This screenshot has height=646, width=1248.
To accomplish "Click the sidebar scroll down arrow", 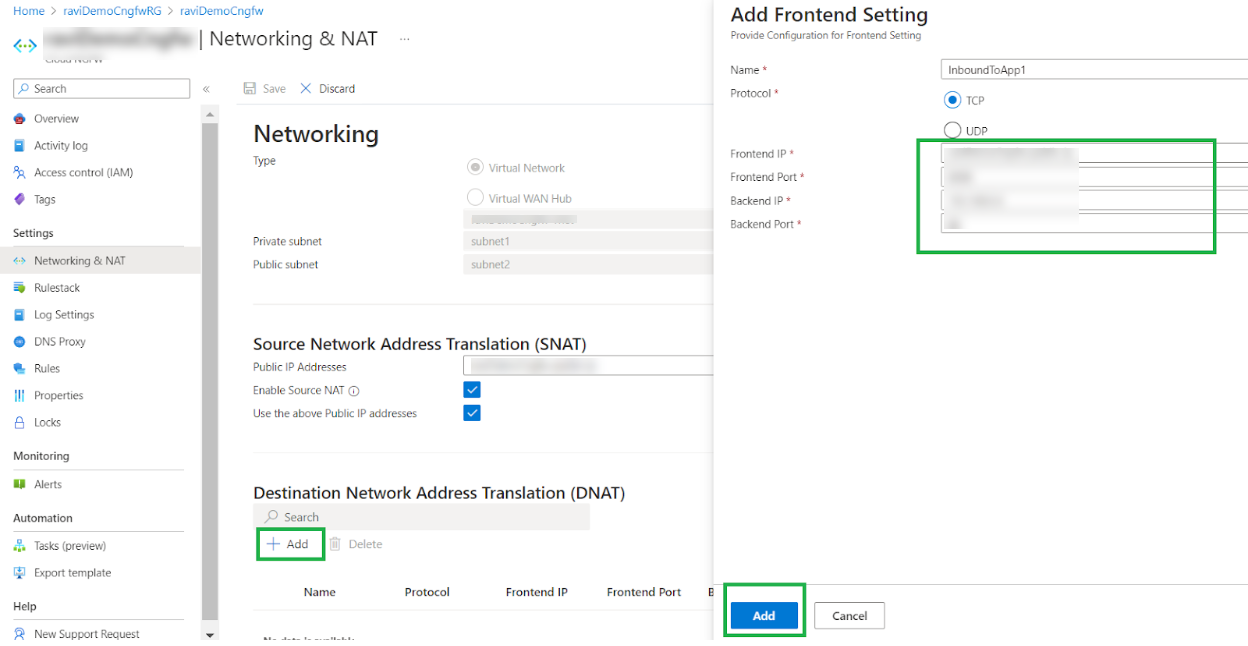I will point(210,635).
